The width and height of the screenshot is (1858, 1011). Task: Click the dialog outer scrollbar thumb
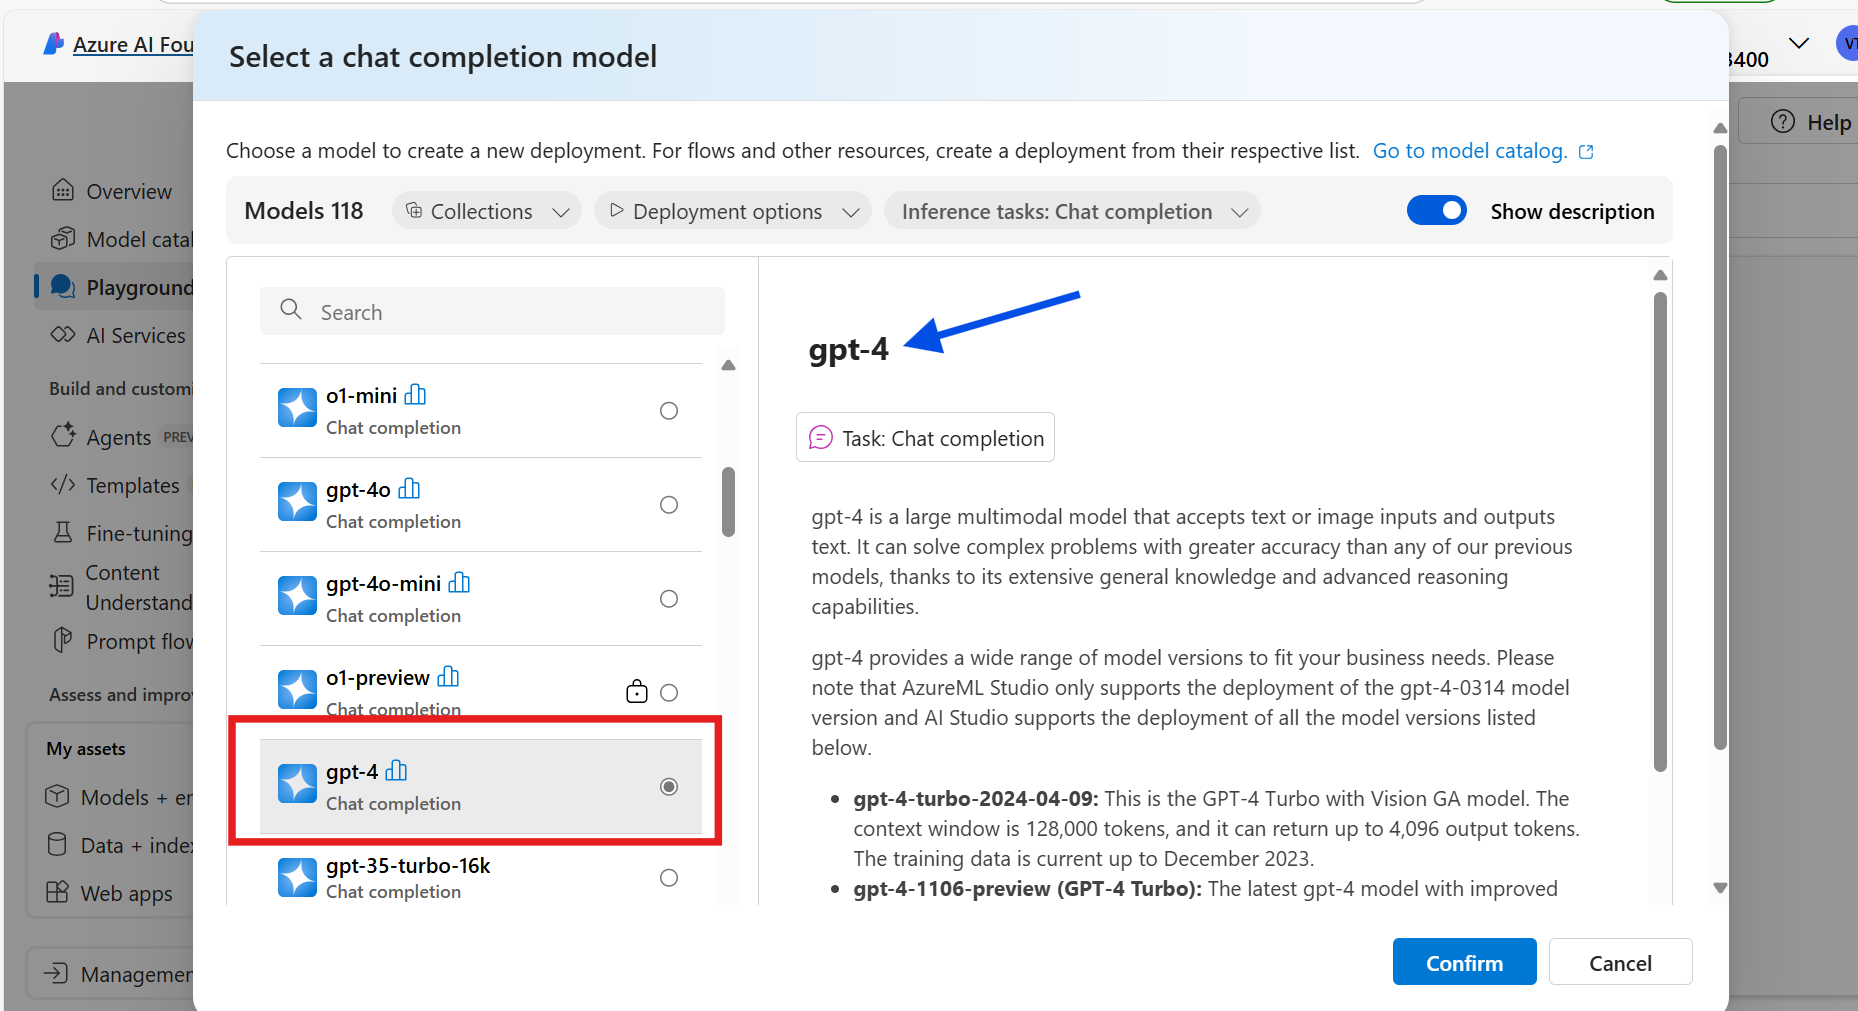pyautogui.click(x=1720, y=447)
